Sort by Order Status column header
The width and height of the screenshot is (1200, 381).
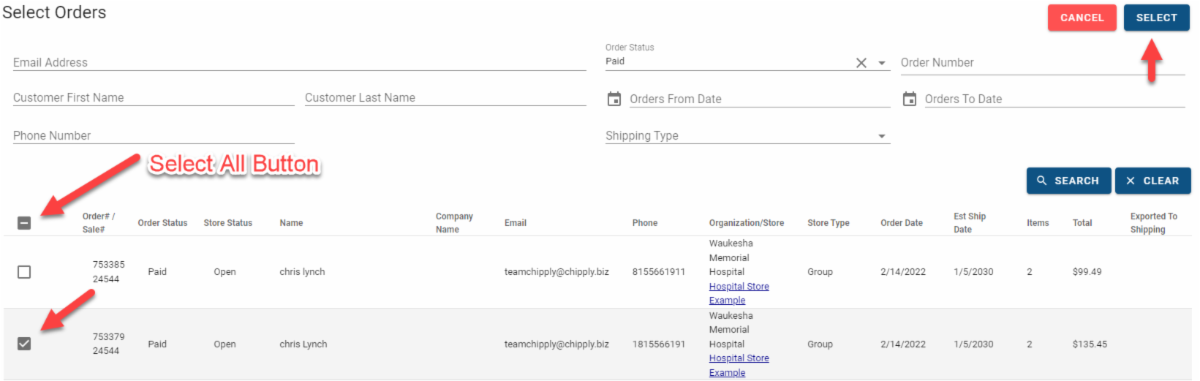coord(162,223)
